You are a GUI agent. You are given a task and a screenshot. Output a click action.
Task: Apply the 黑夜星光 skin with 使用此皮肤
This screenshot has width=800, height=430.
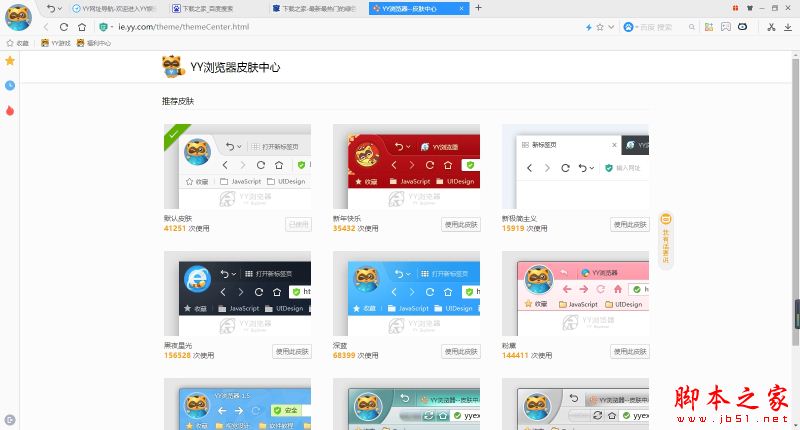click(292, 351)
